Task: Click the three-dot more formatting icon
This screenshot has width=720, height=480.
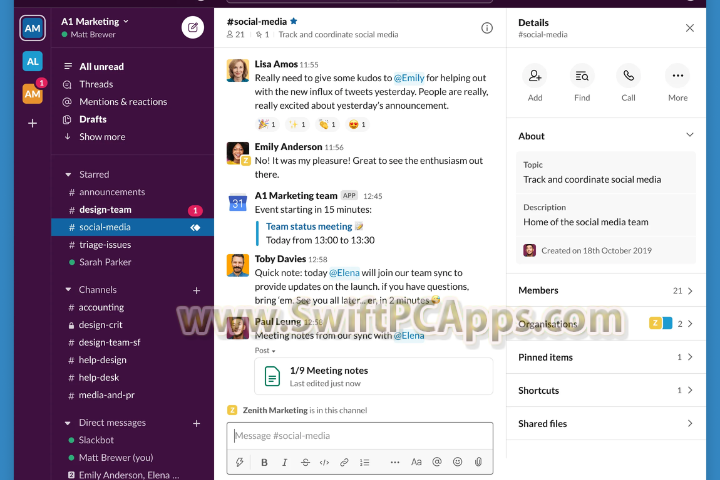Action: [395, 462]
